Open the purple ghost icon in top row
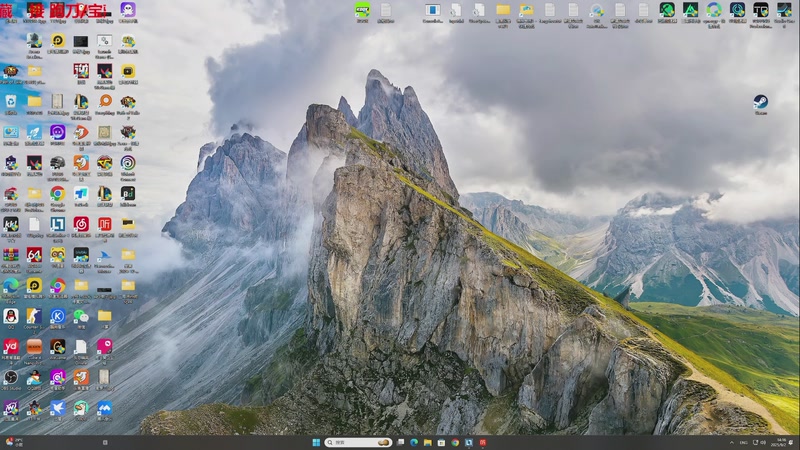The height and width of the screenshot is (450, 800). tap(128, 10)
